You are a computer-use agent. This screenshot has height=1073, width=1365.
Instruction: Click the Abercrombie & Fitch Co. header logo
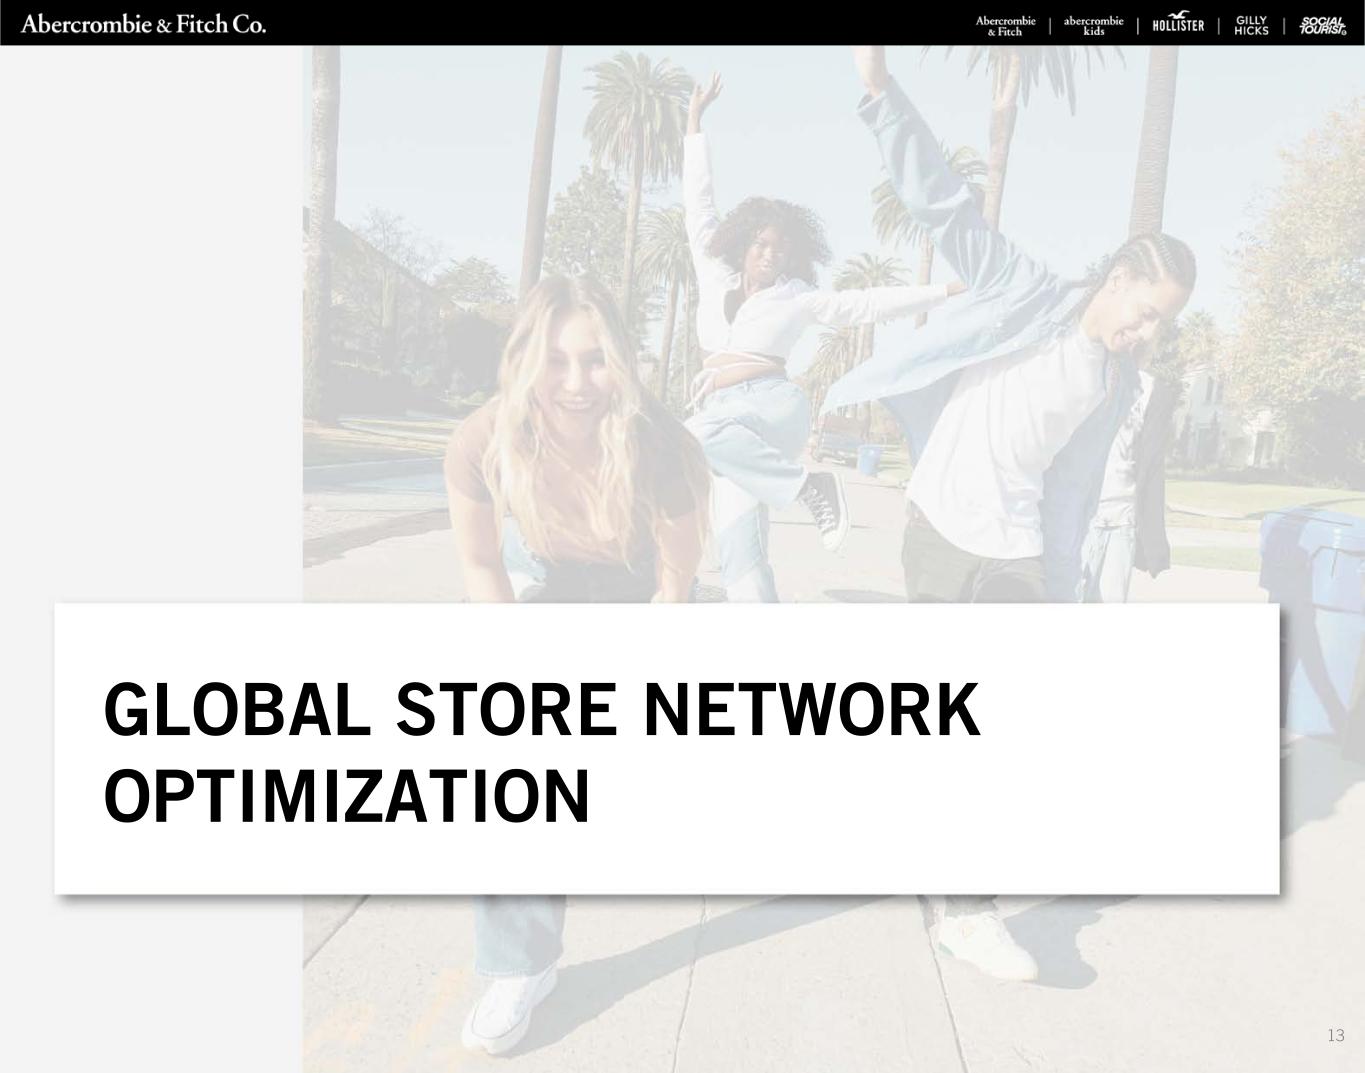pos(143,23)
